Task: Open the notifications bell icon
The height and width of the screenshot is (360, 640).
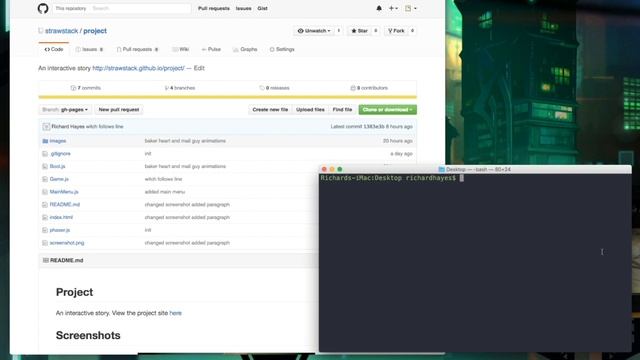Action: (x=379, y=8)
